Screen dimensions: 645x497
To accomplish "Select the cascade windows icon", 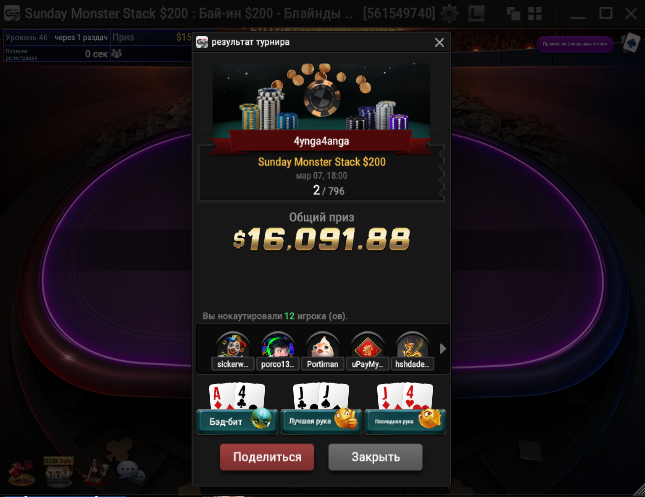I will [513, 14].
